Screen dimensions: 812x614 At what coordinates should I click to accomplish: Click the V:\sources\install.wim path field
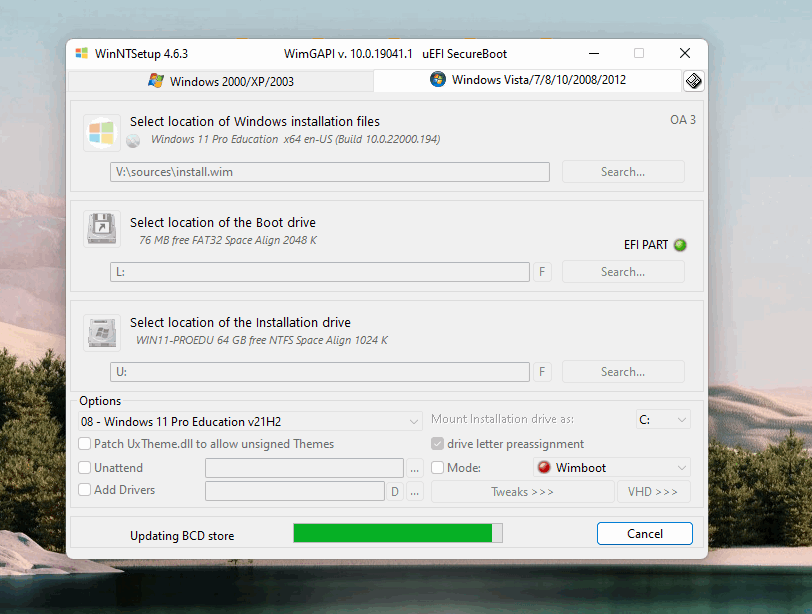point(330,172)
